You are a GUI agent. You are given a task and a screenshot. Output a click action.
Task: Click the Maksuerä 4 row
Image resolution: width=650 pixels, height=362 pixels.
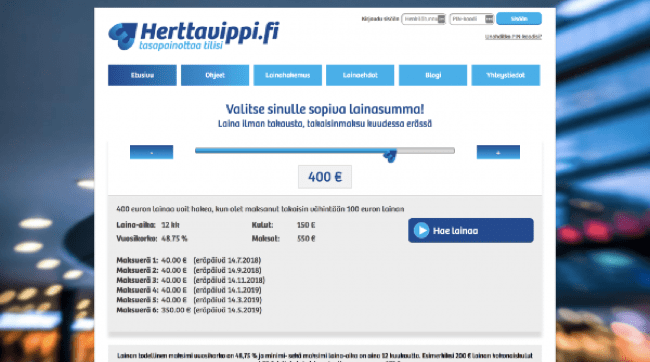pyautogui.click(x=189, y=290)
